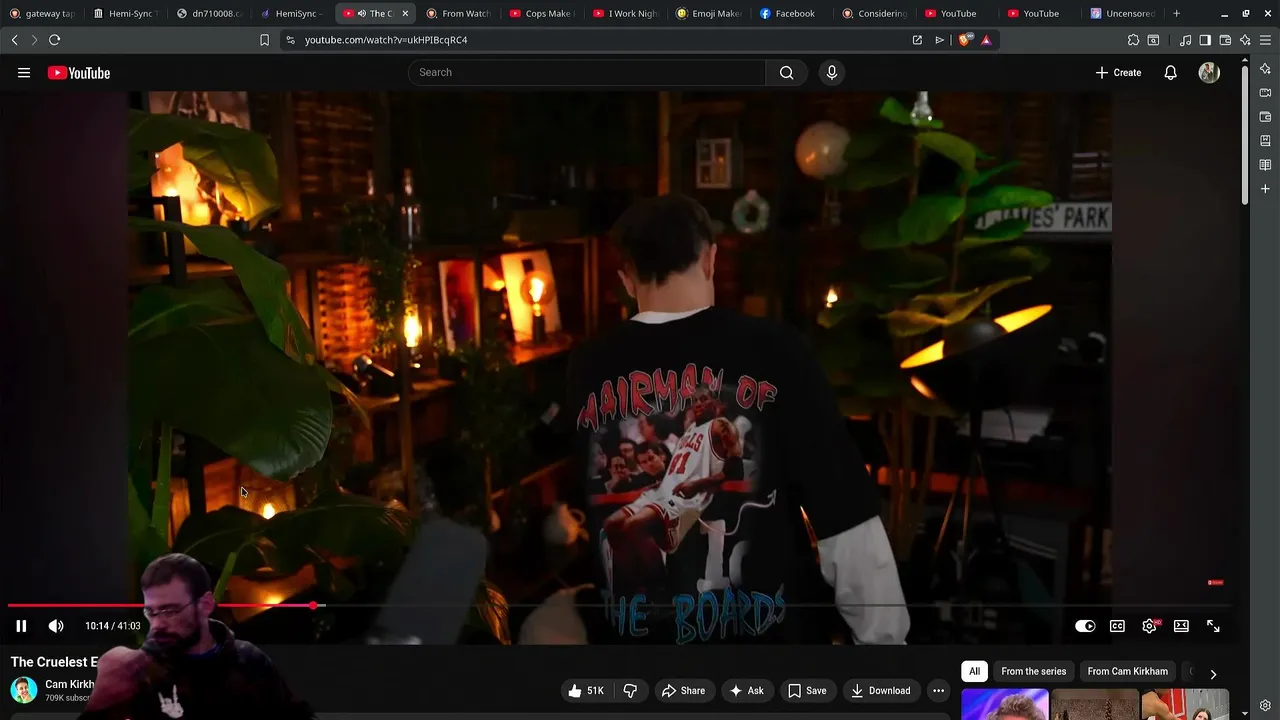This screenshot has width=1280, height=720.
Task: Save the video to a playlist
Action: click(x=807, y=691)
